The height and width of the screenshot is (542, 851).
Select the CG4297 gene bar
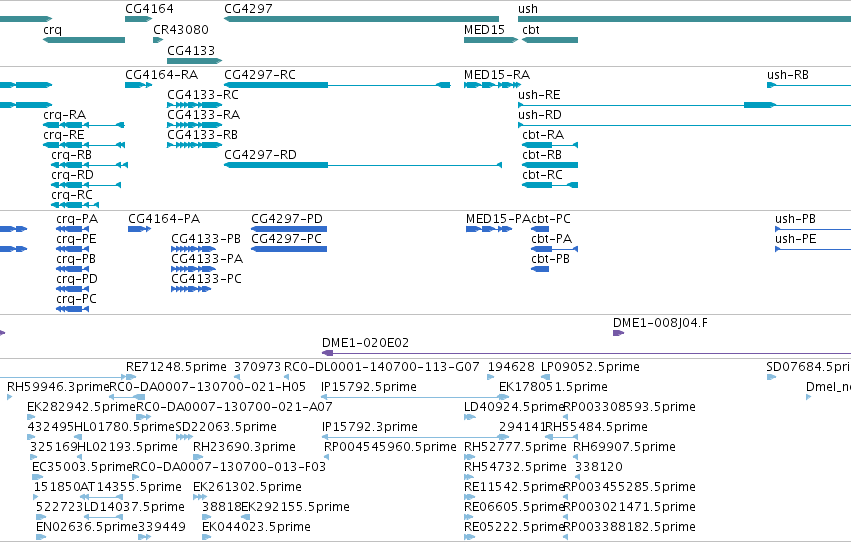pyautogui.click(x=361, y=19)
